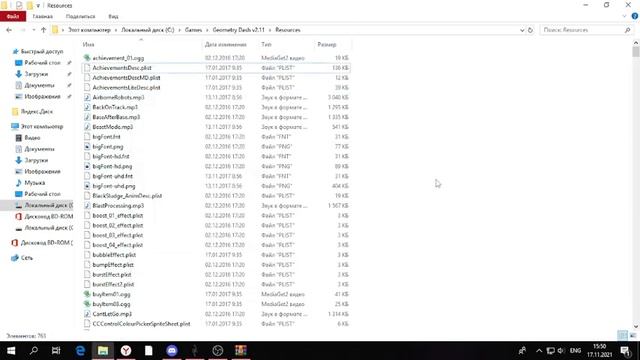Select file CantLetGo.mp3
640x360 pixels.
pos(112,314)
